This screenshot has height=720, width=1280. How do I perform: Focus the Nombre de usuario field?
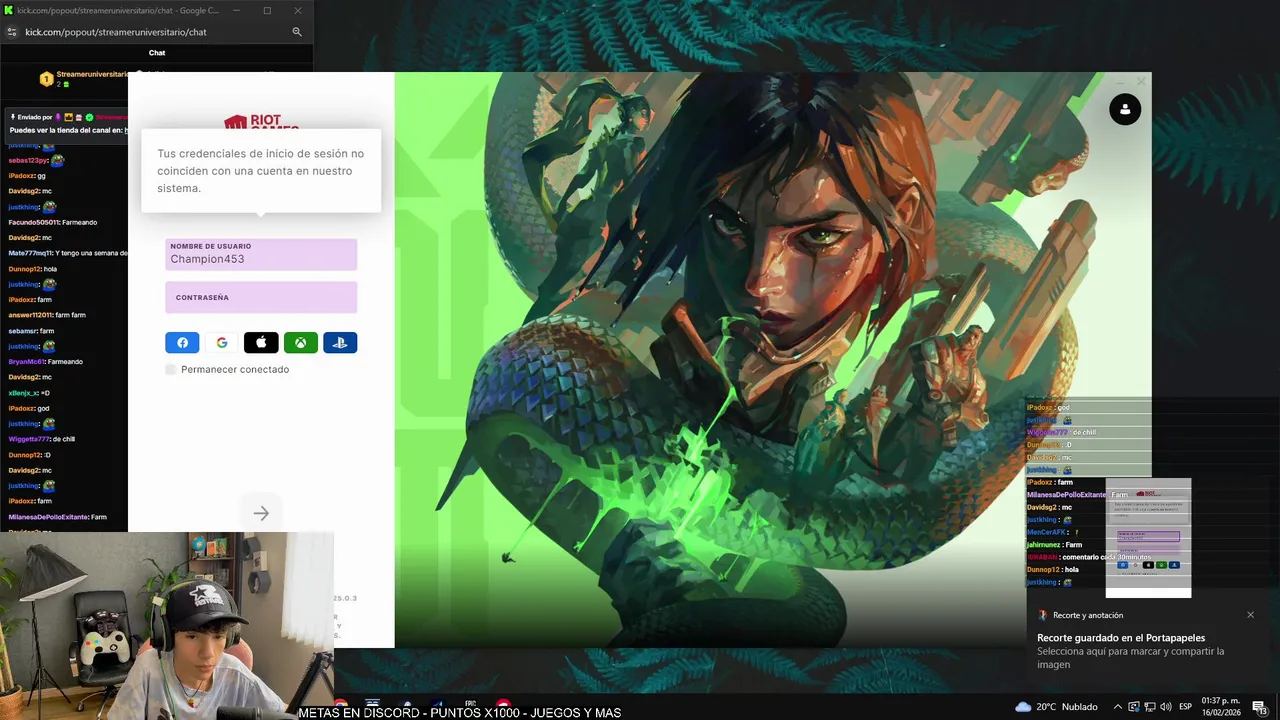pyautogui.click(x=261, y=254)
